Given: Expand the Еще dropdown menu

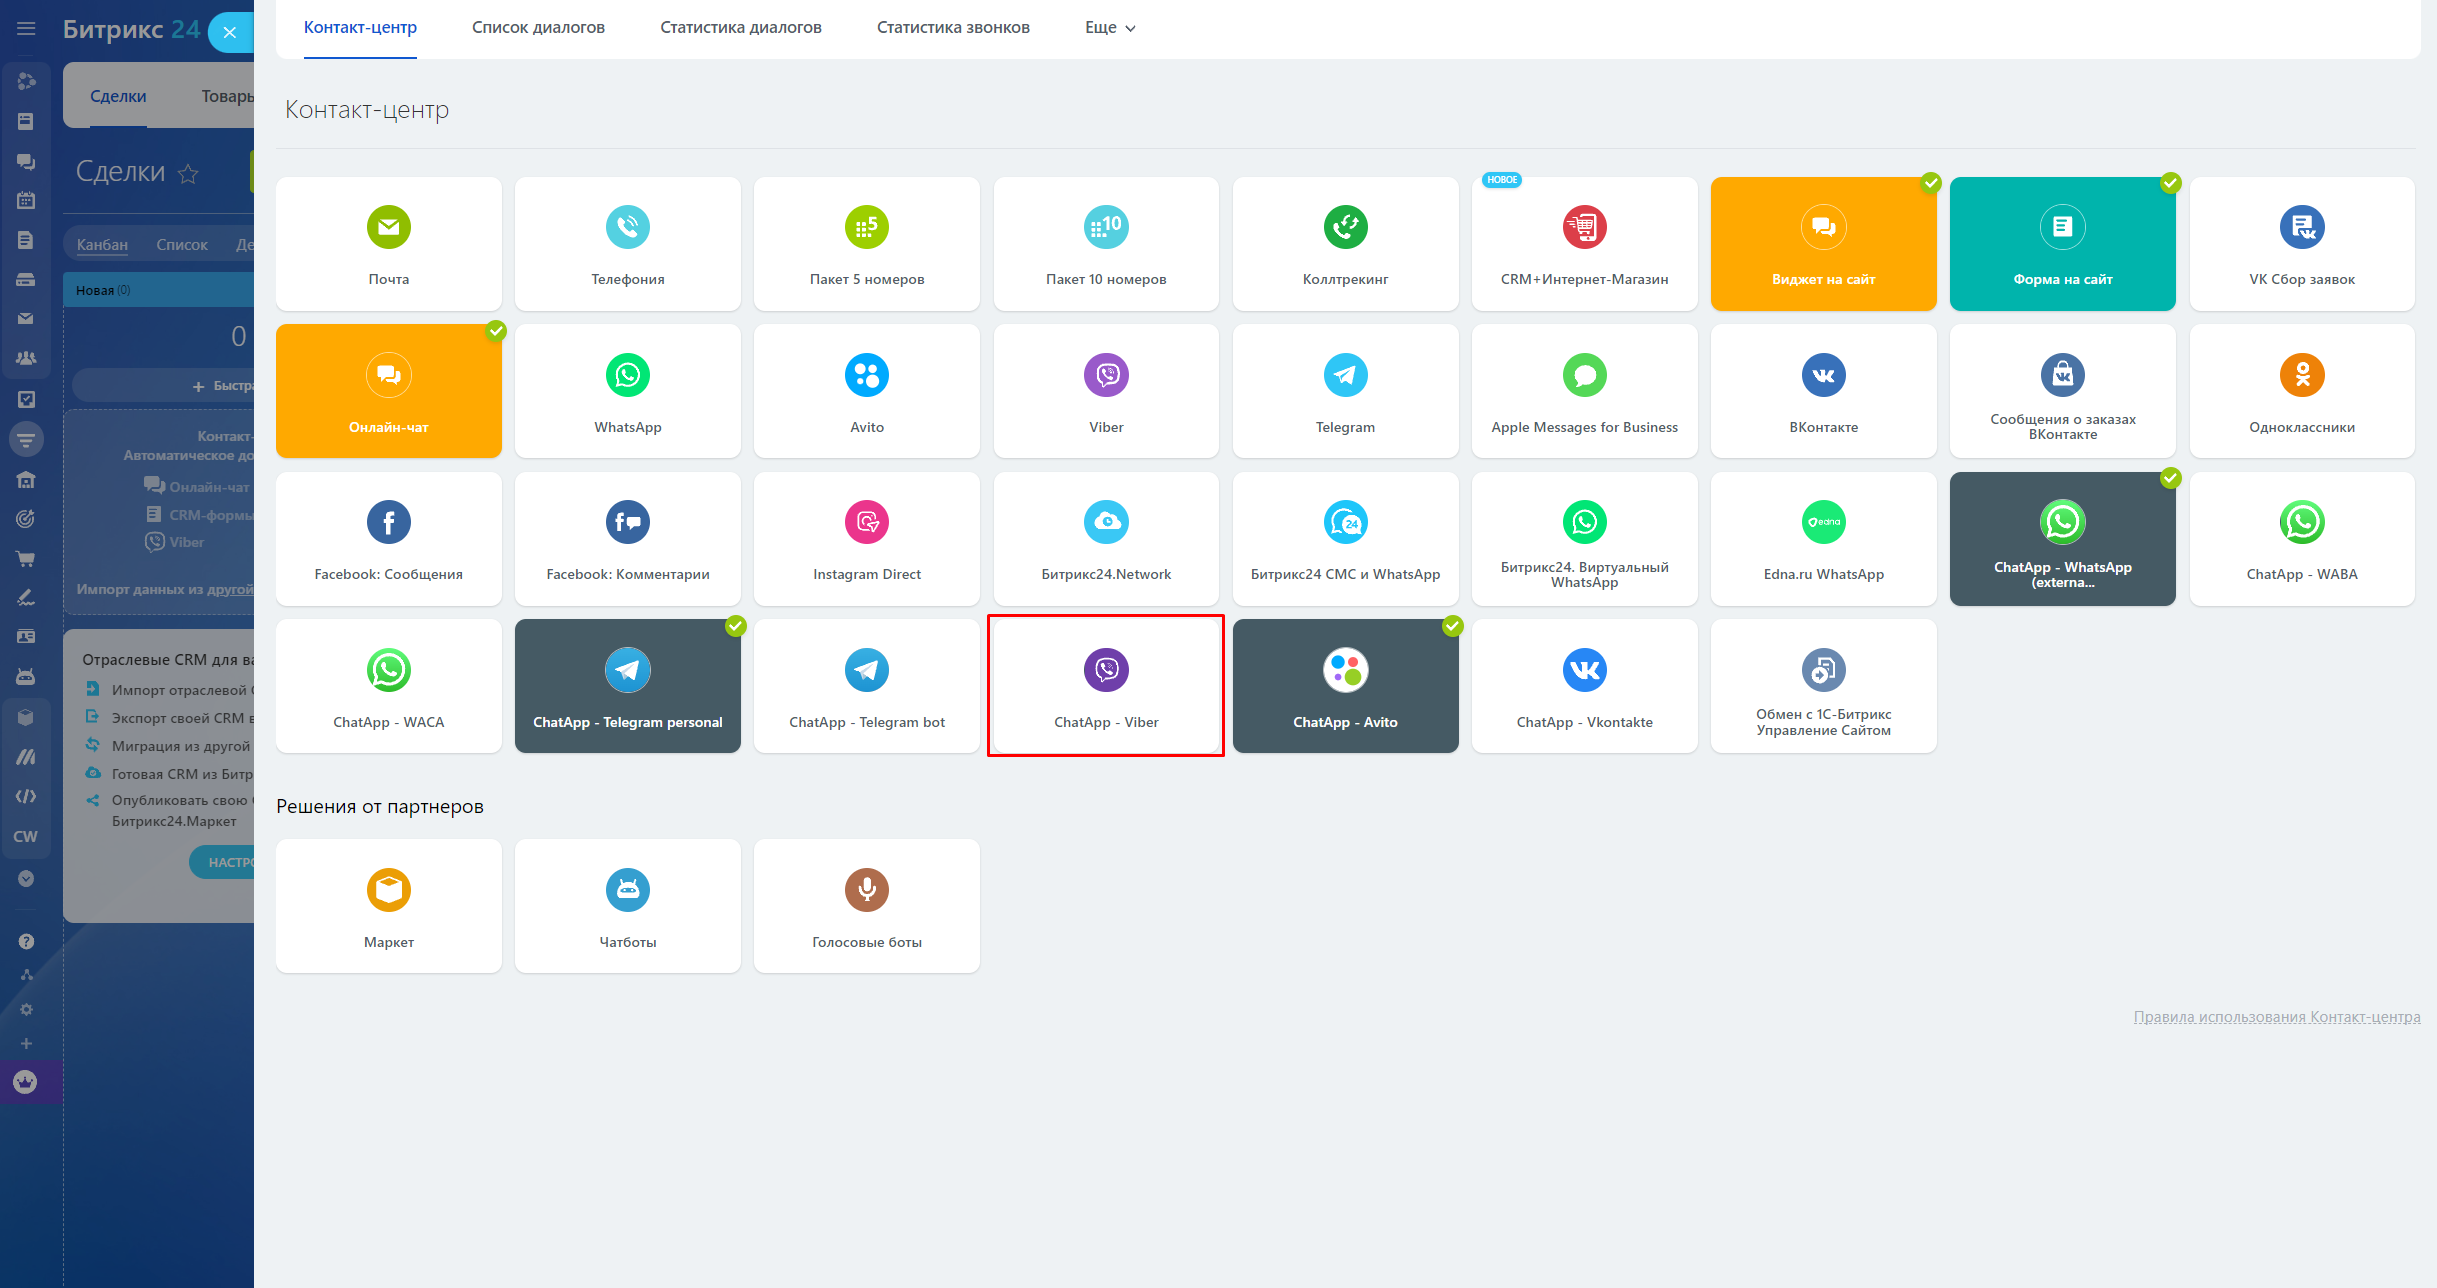Looking at the screenshot, I should click(x=1109, y=28).
